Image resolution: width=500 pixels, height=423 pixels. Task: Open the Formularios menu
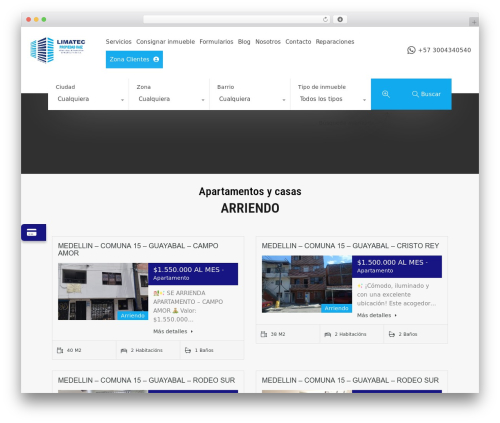point(216,42)
